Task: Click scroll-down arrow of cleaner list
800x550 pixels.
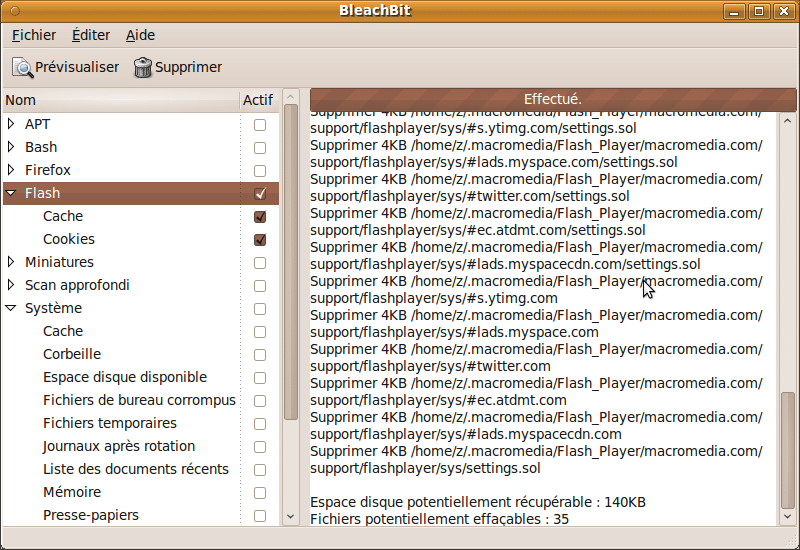Action: pos(291,517)
